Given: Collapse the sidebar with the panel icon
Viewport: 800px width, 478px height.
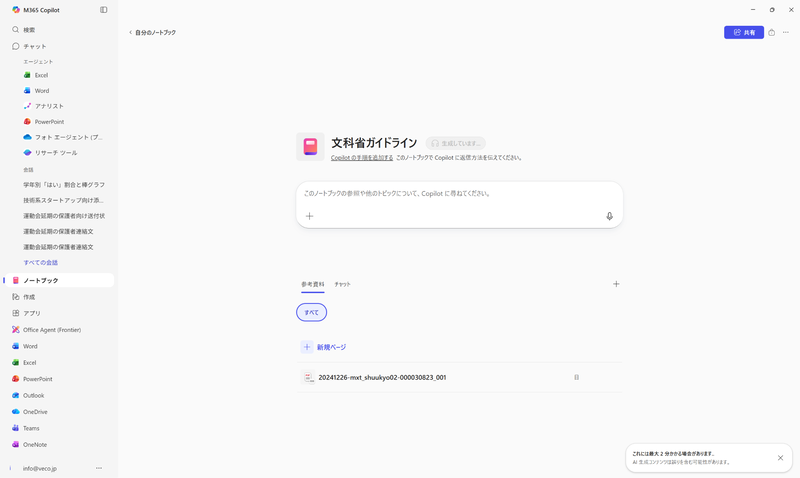Looking at the screenshot, I should pos(104,10).
